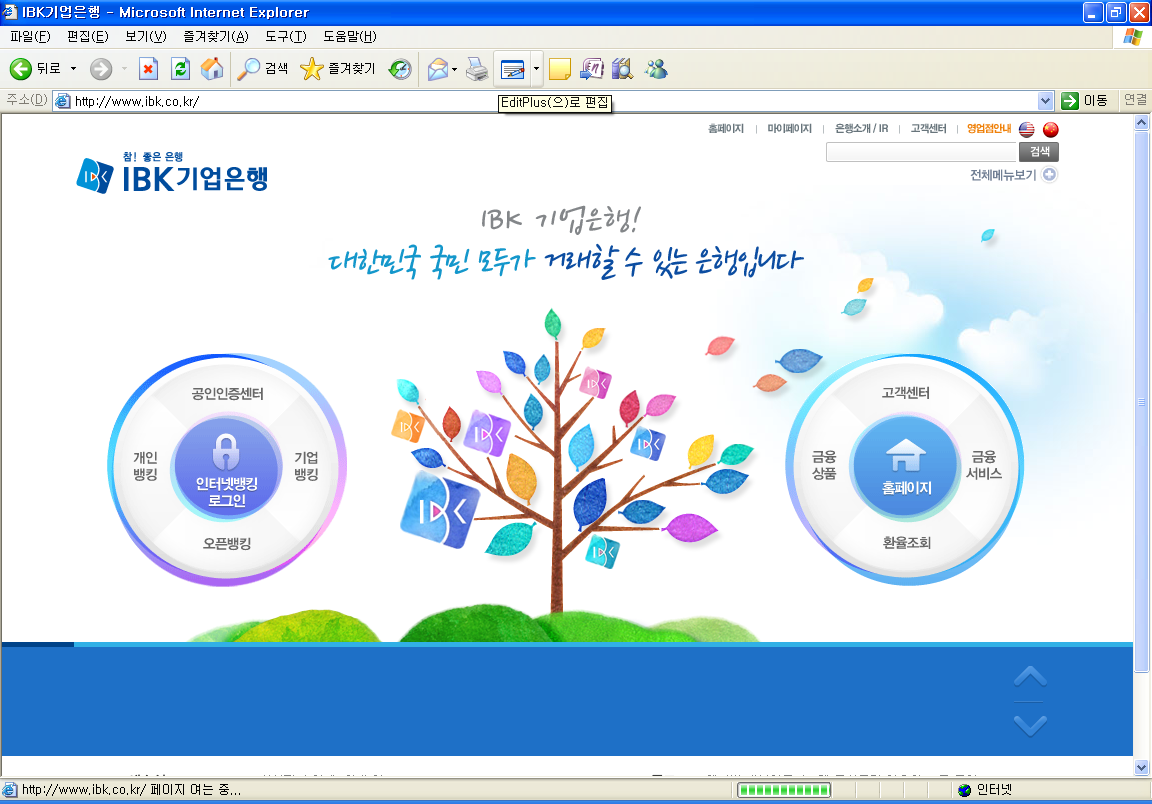Open the address bar dropdown list
1152x804 pixels.
[x=1045, y=101]
